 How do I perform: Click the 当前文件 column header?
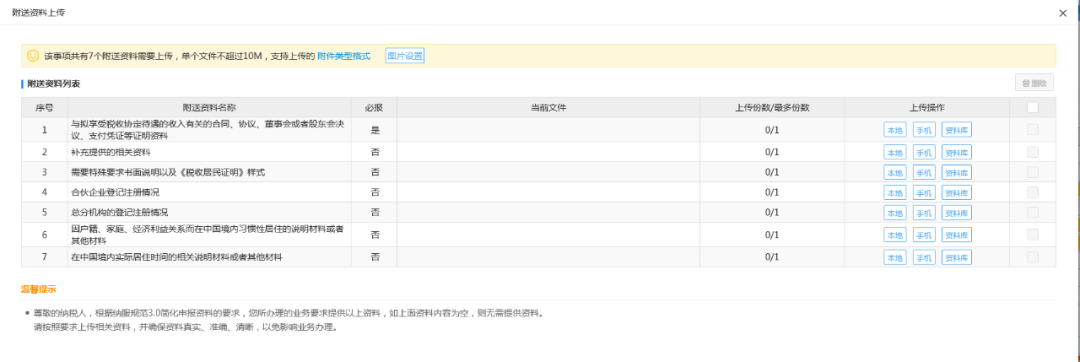548,107
